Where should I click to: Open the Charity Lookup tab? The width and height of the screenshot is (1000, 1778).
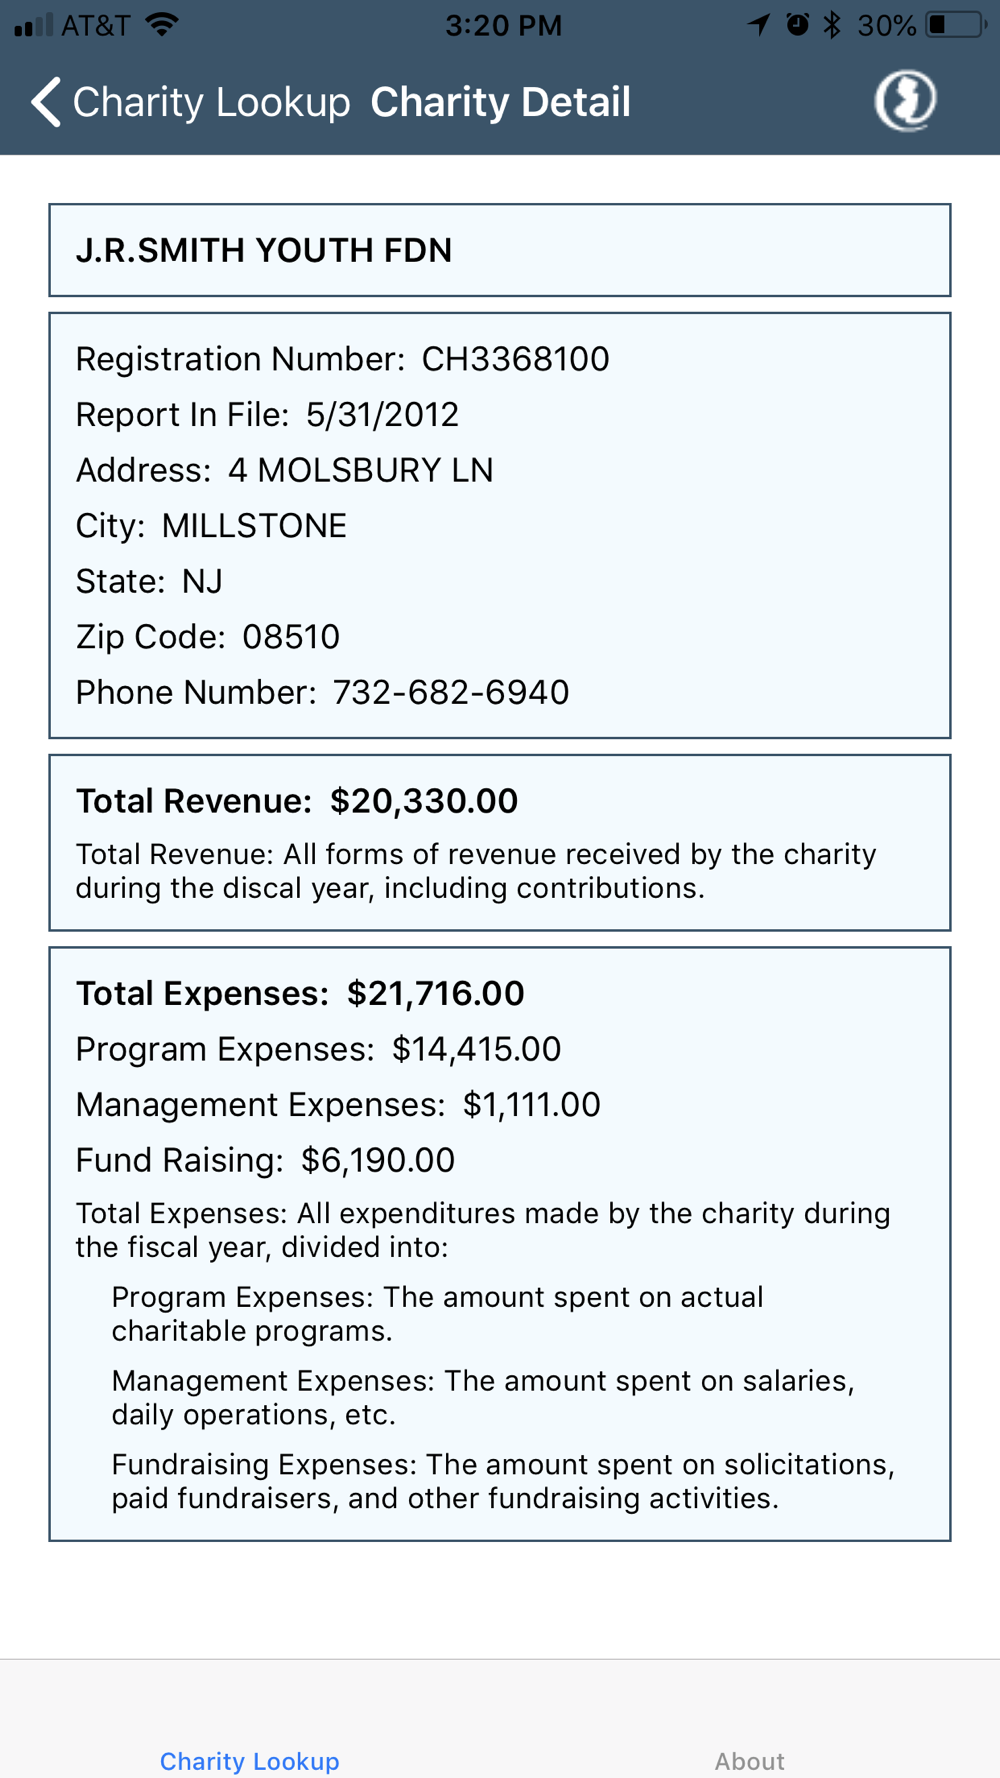(250, 1760)
